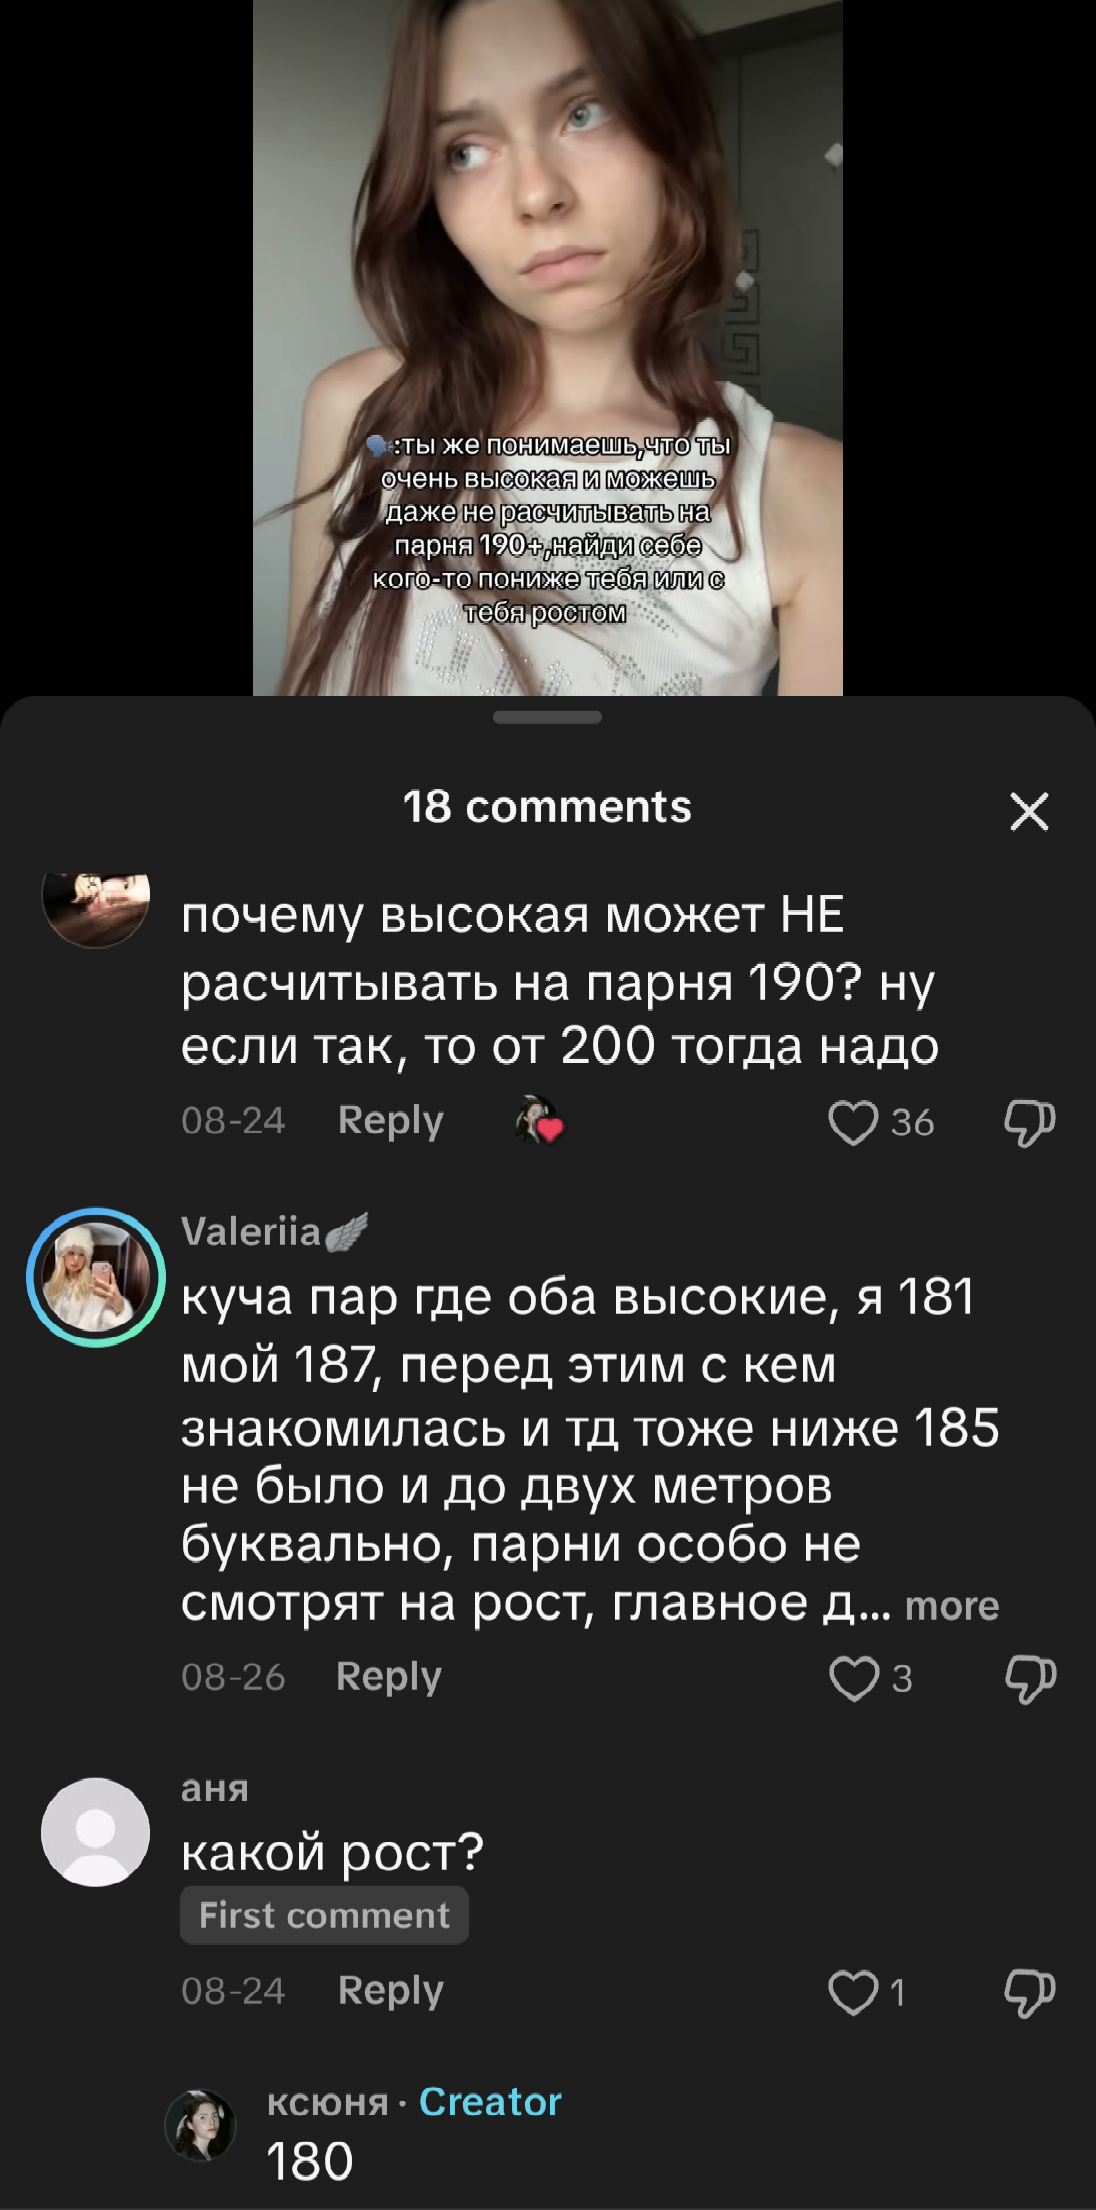Tap the creator-liked avatar heart badge

pos(539,1120)
